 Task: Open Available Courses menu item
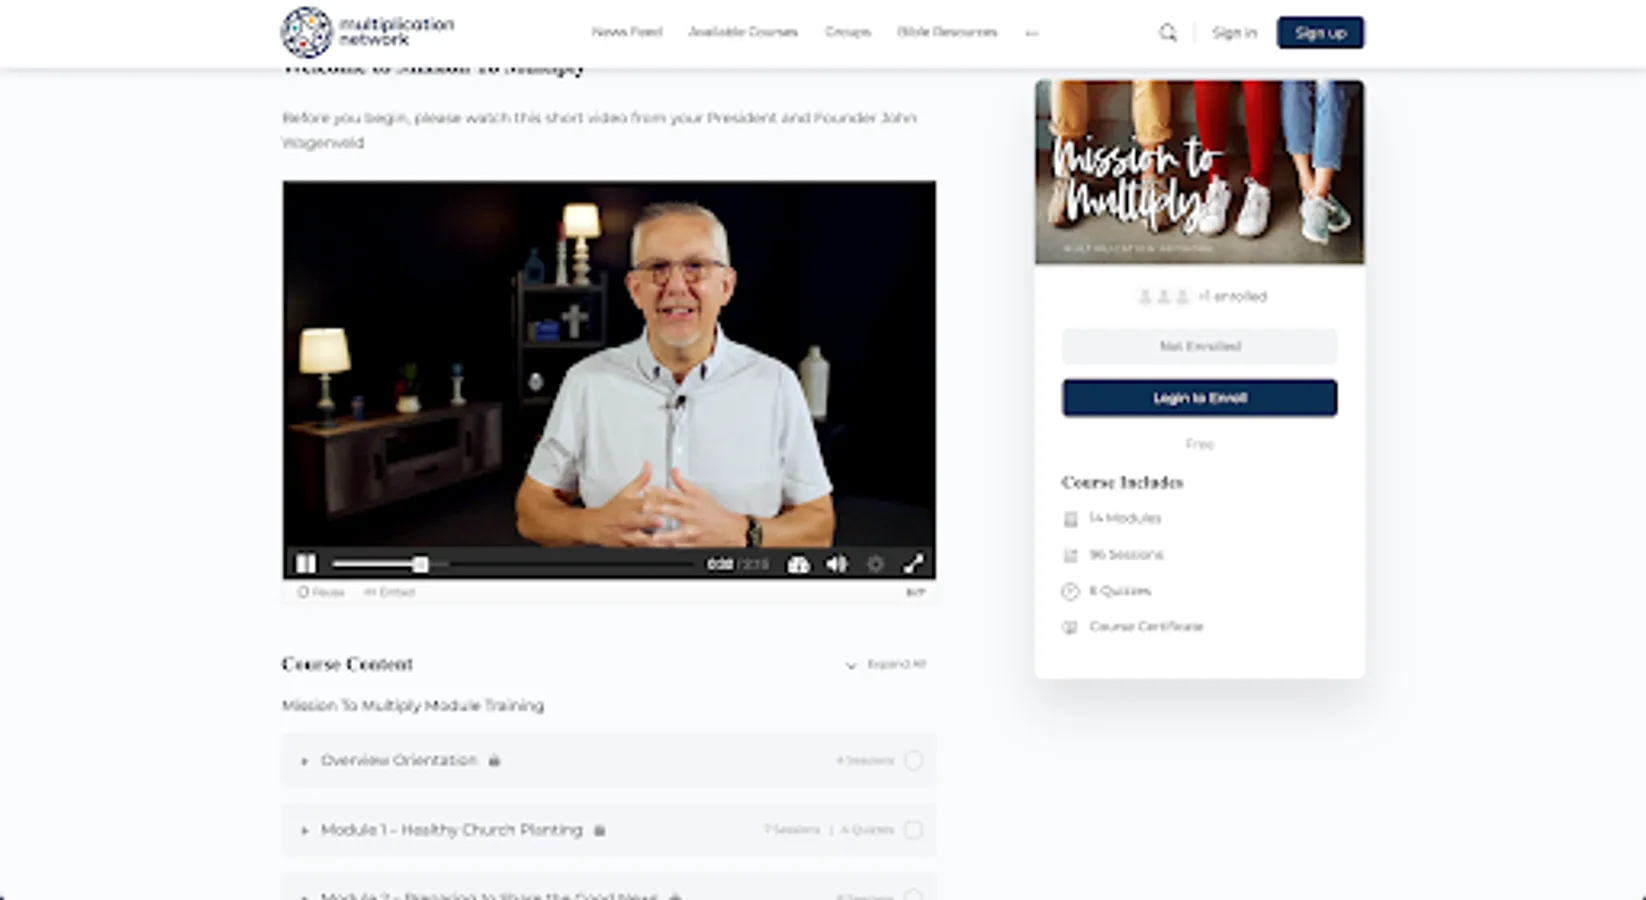click(x=743, y=32)
